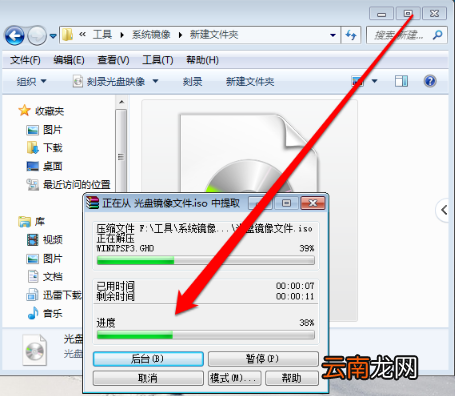The height and width of the screenshot is (396, 455).
Task: Go back with the blue Back arrow
Action: (x=14, y=35)
